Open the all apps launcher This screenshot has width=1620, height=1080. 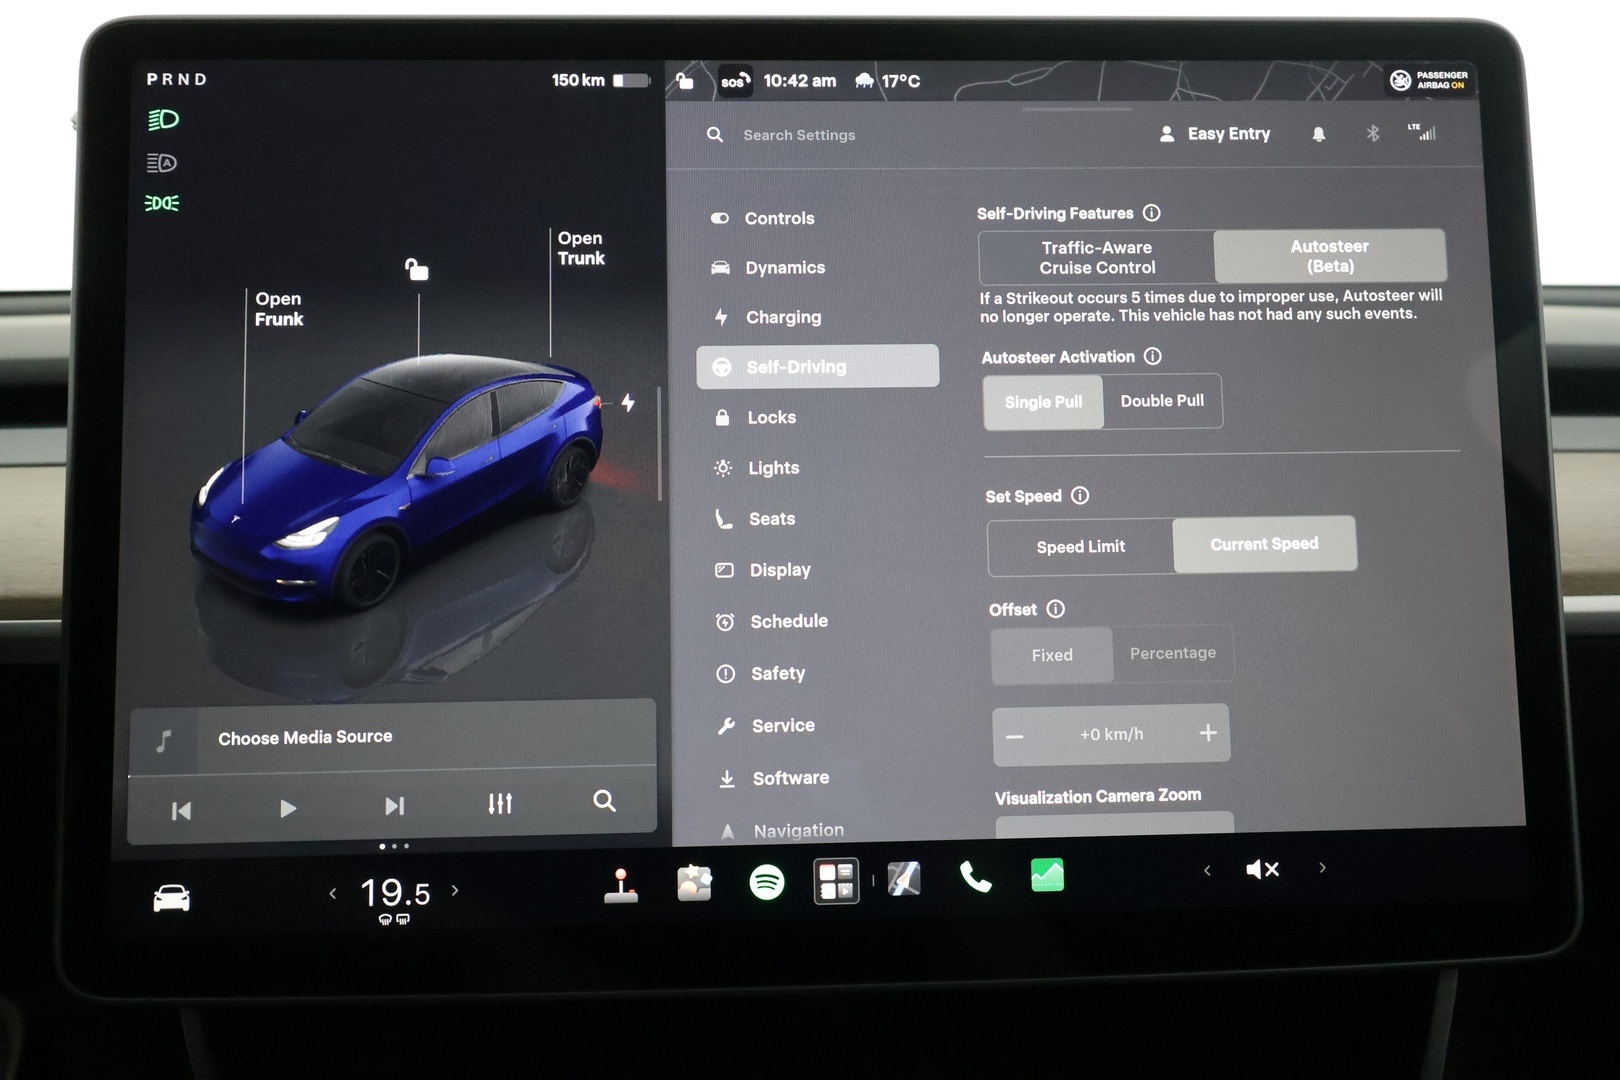(x=836, y=882)
